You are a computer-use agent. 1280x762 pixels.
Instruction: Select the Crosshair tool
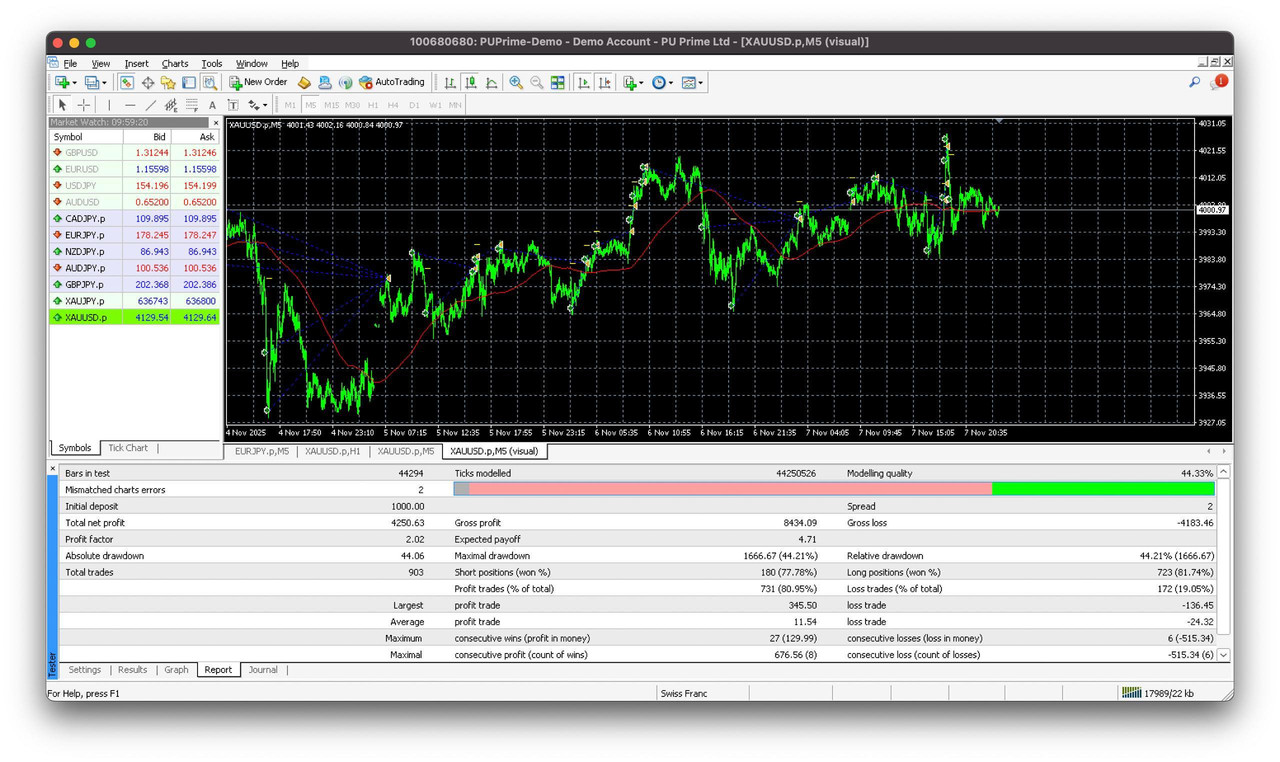[x=83, y=105]
